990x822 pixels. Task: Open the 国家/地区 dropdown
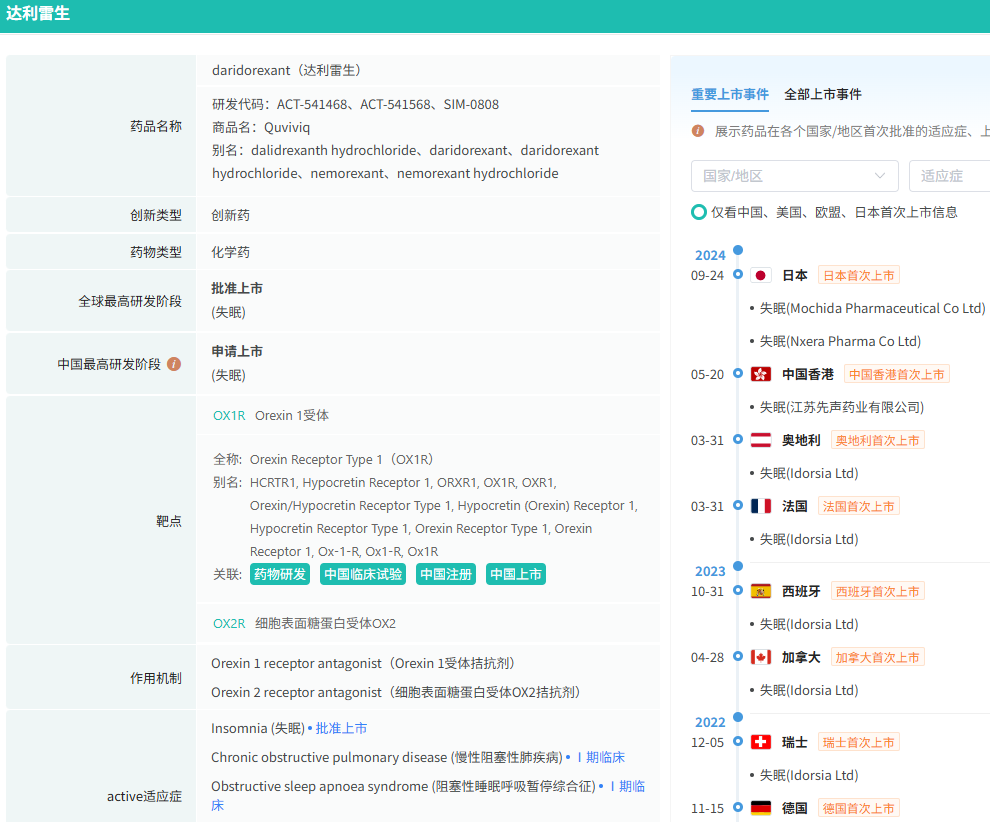(x=794, y=176)
